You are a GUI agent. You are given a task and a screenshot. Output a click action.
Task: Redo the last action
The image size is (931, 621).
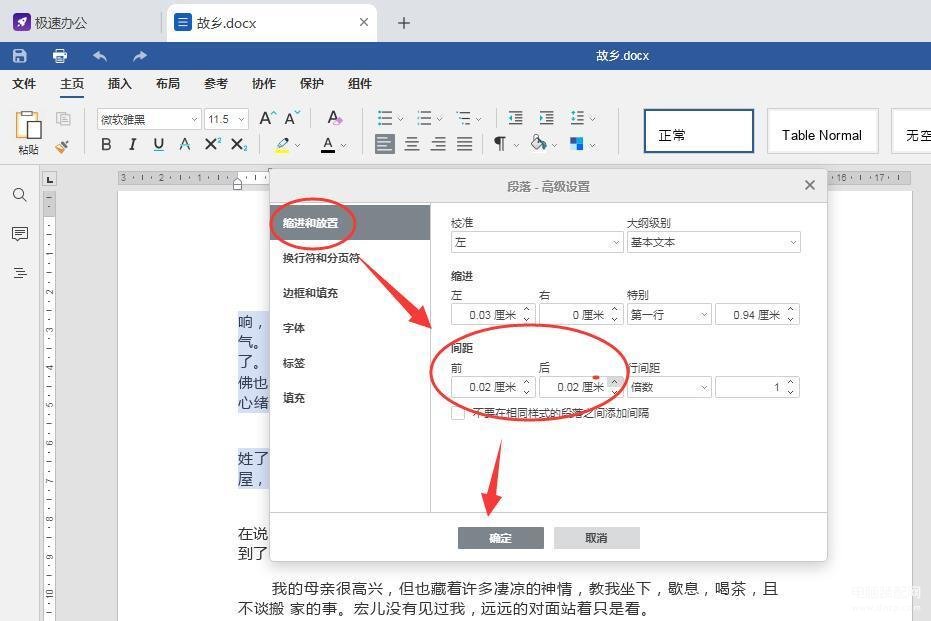click(x=140, y=56)
